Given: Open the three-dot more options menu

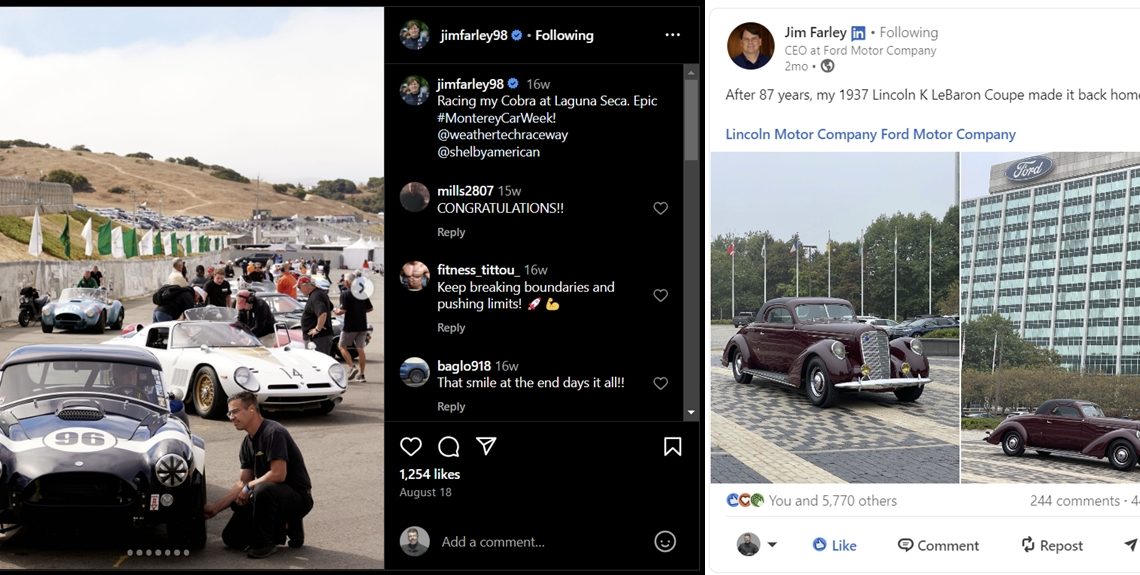Looking at the screenshot, I should point(672,35).
